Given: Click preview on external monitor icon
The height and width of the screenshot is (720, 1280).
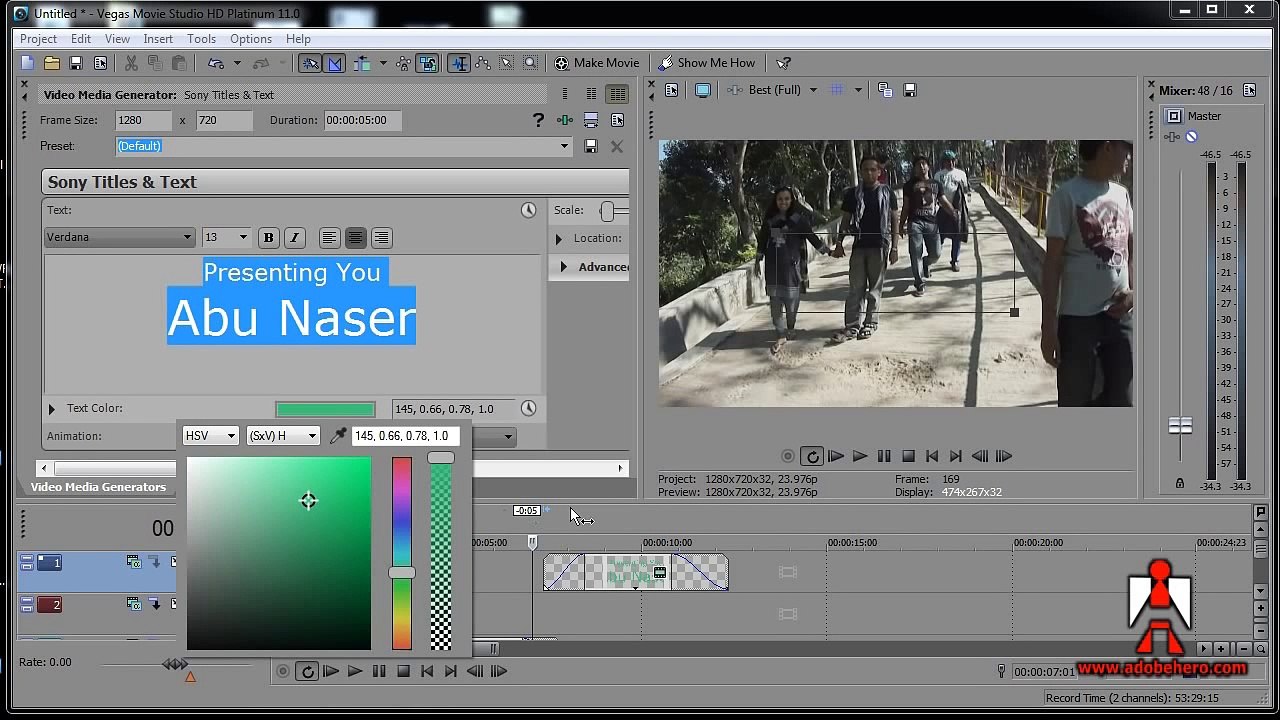Looking at the screenshot, I should pyautogui.click(x=703, y=90).
